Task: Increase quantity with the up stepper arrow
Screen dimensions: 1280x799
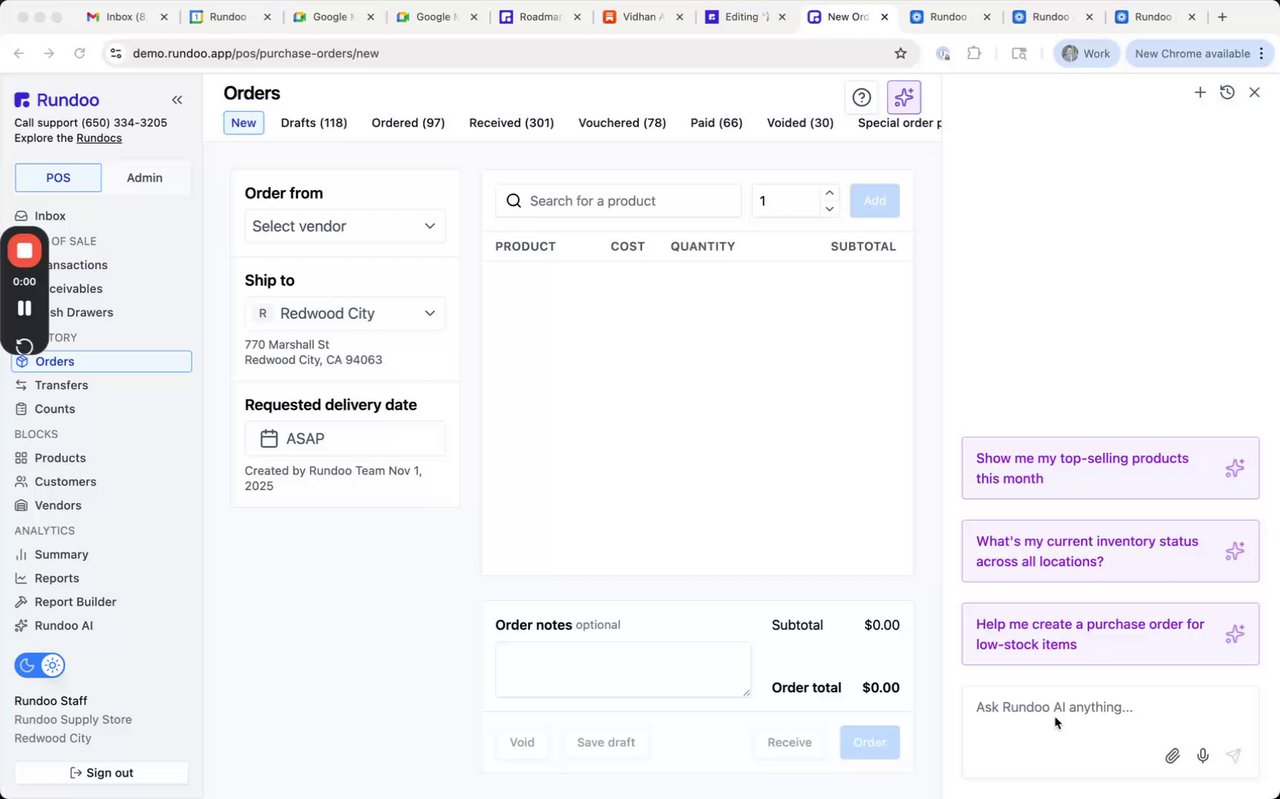Action: coord(829,193)
